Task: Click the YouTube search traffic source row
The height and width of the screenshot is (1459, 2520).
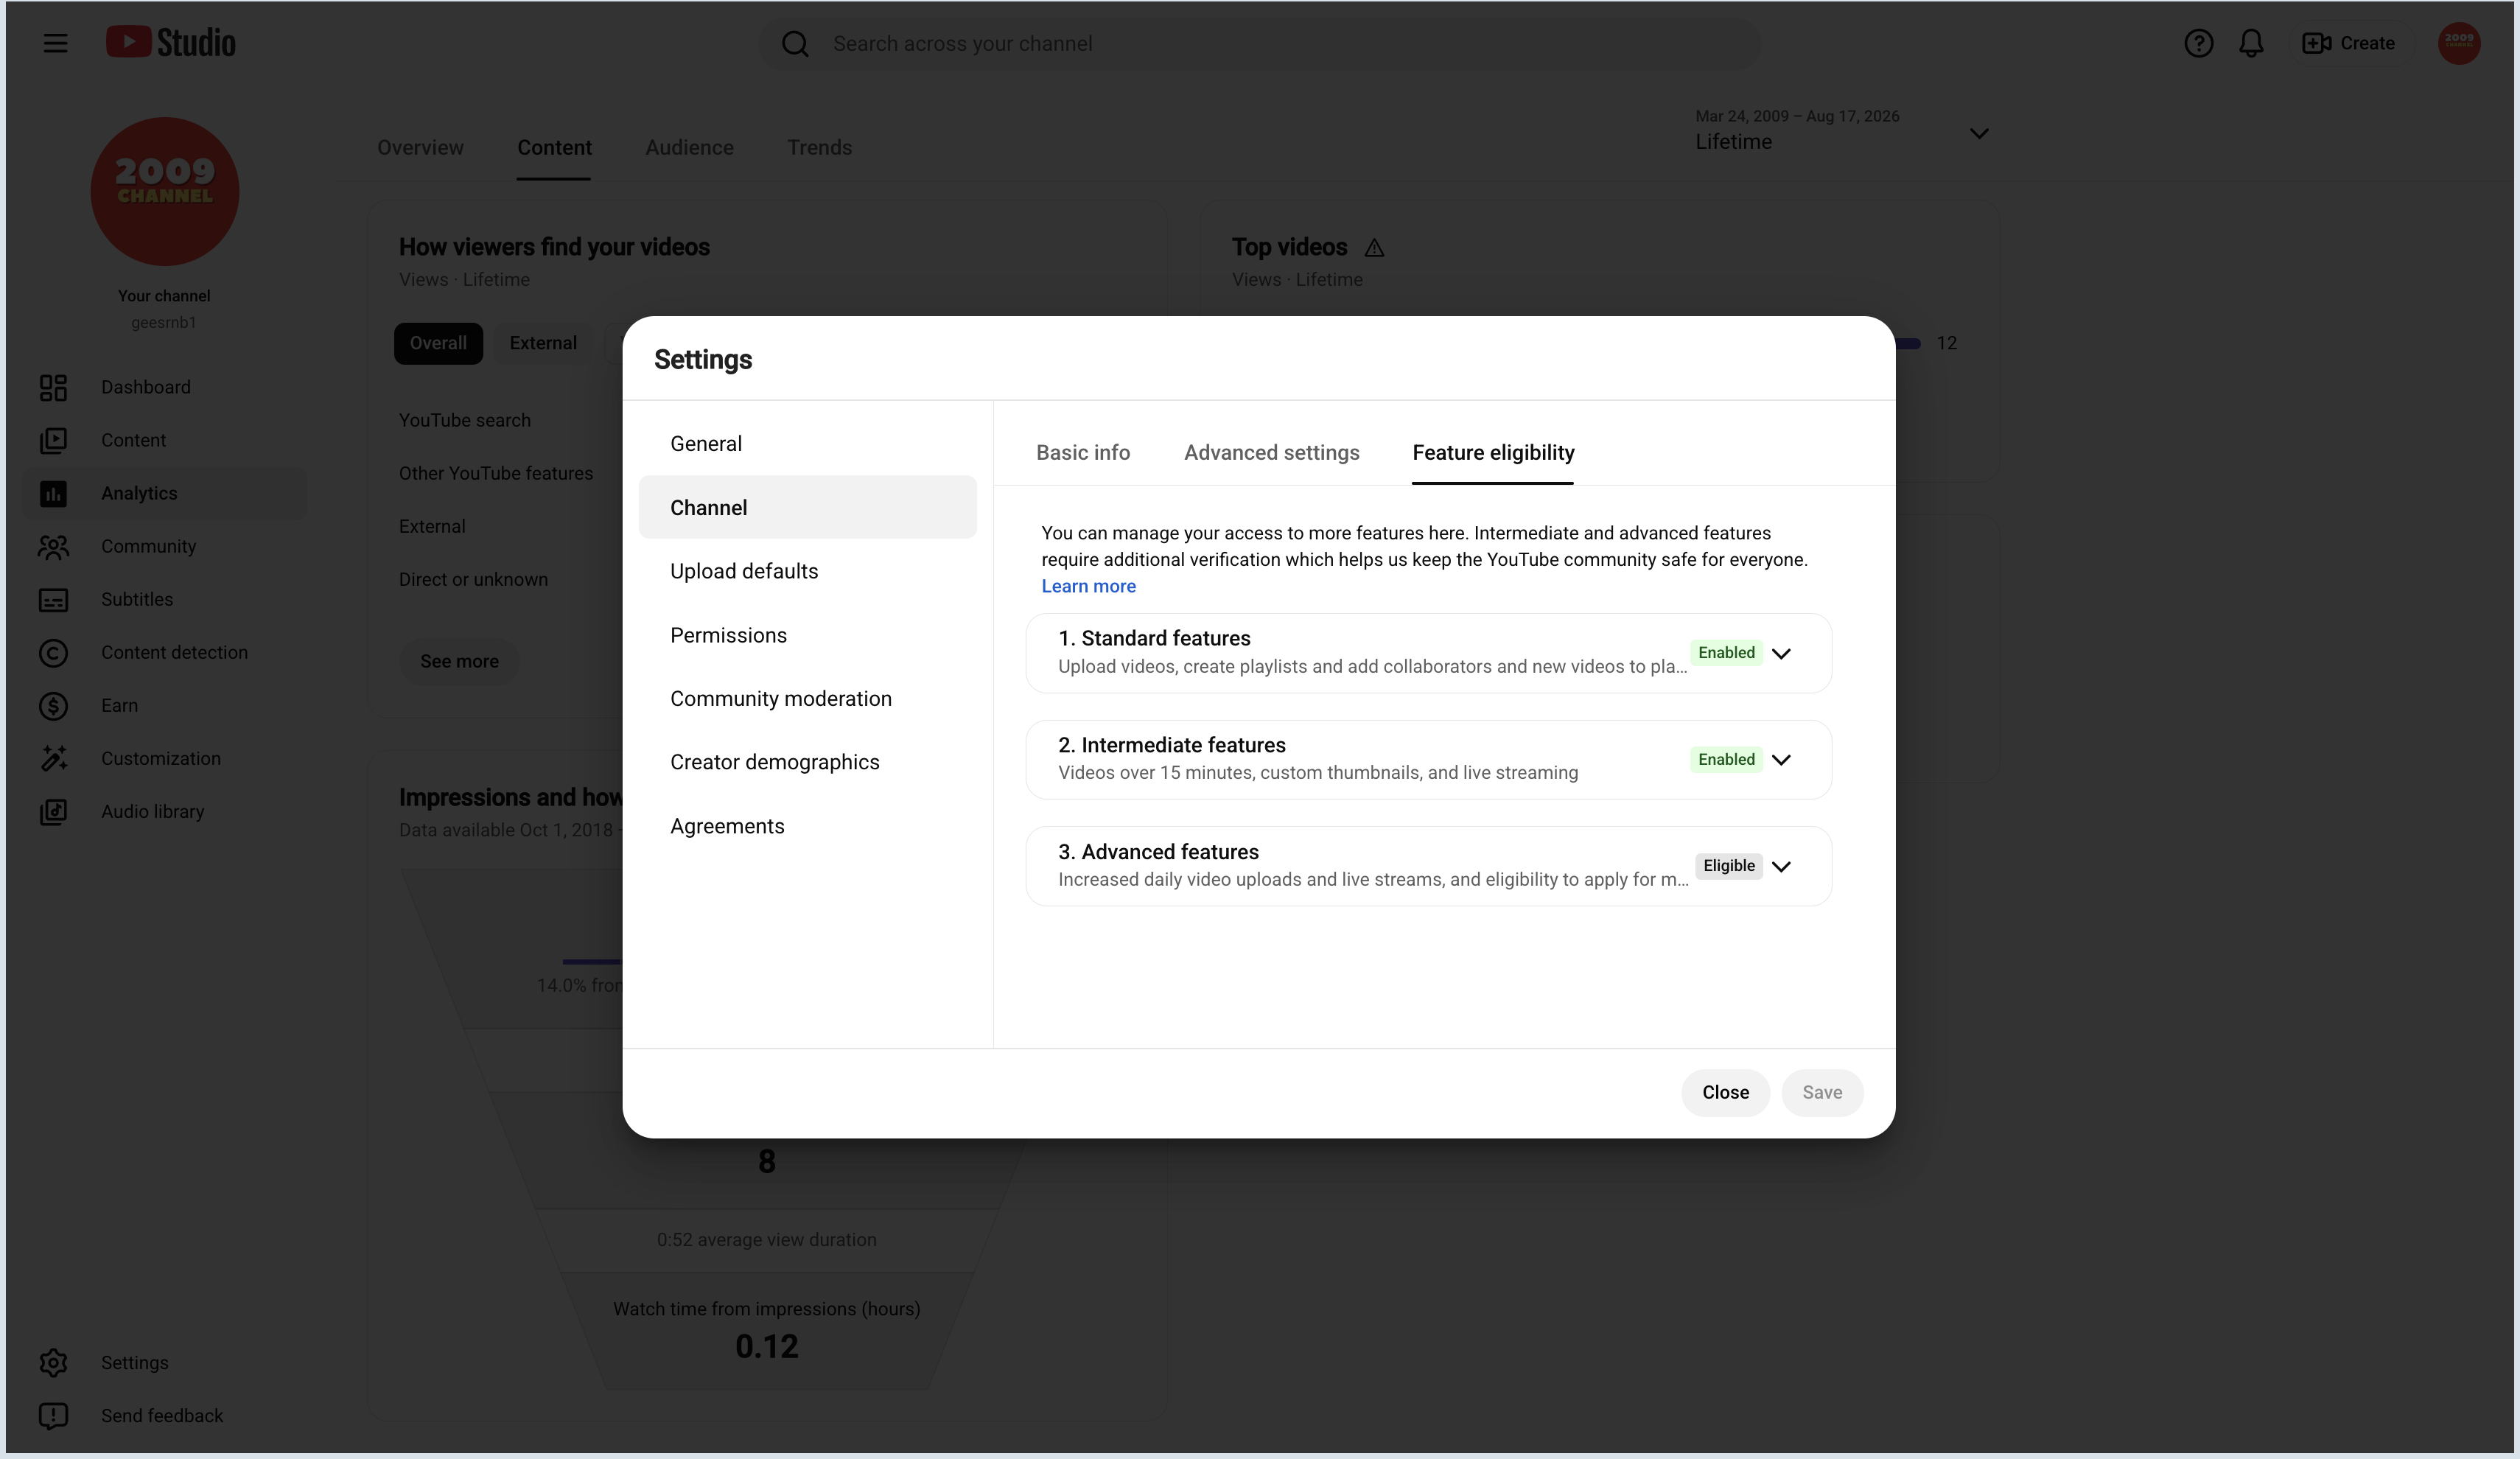Action: pos(465,420)
